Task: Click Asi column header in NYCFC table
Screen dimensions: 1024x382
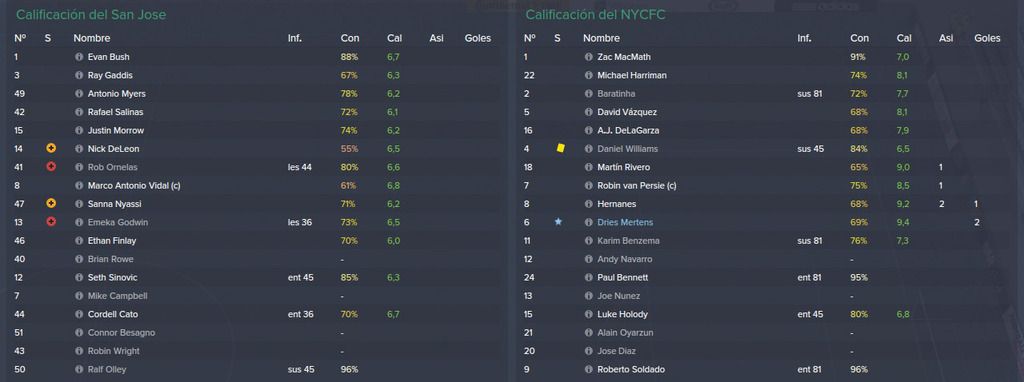Action: [946, 39]
